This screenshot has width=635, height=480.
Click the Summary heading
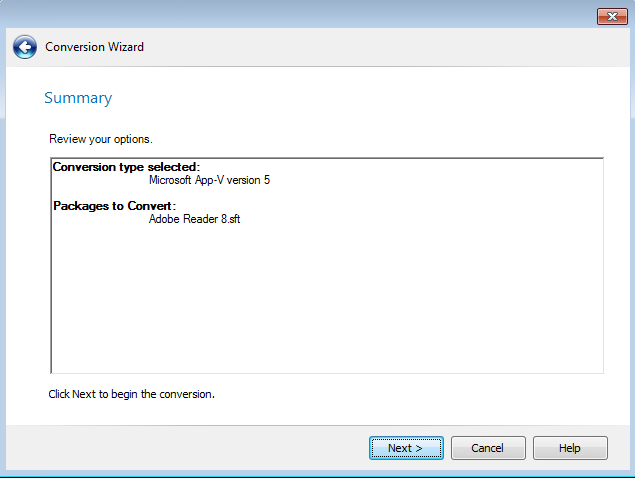point(78,98)
